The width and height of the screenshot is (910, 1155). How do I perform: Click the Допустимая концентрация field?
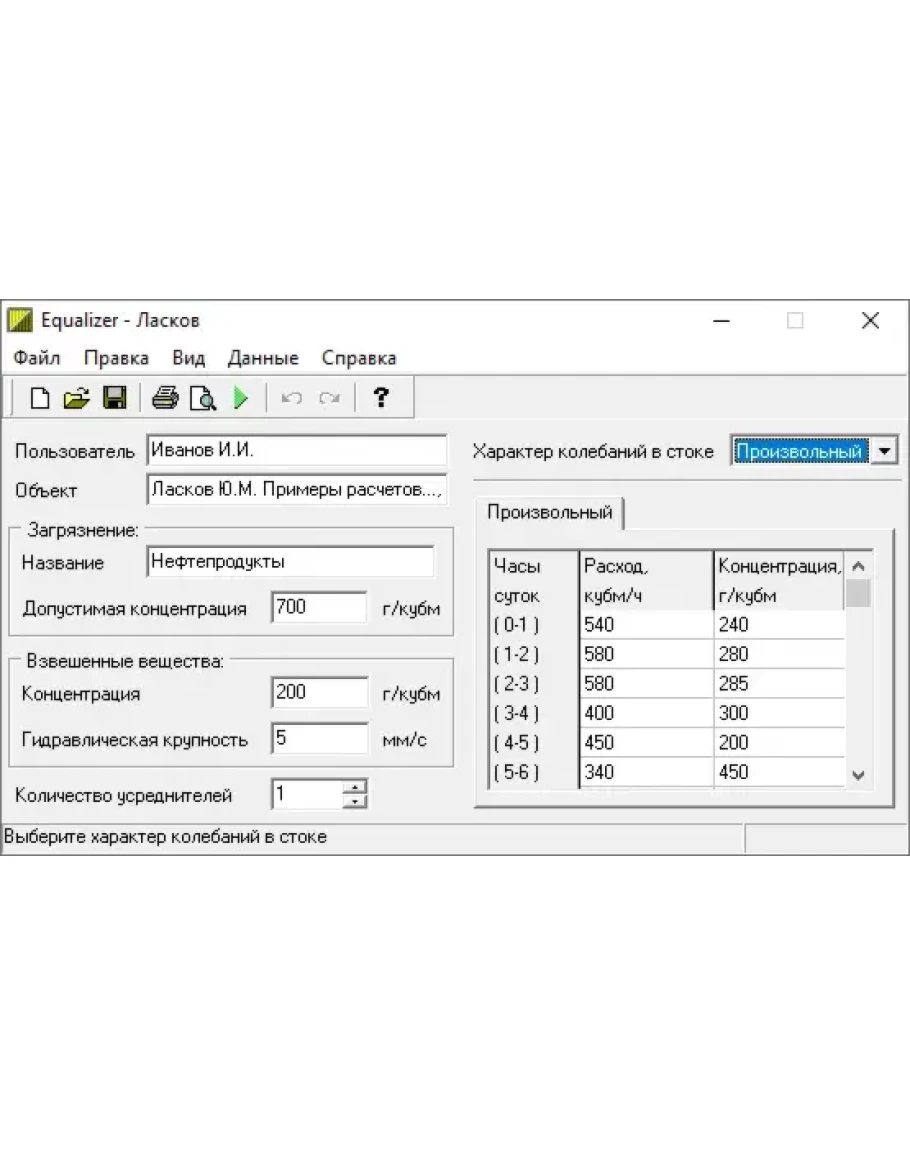[319, 607]
